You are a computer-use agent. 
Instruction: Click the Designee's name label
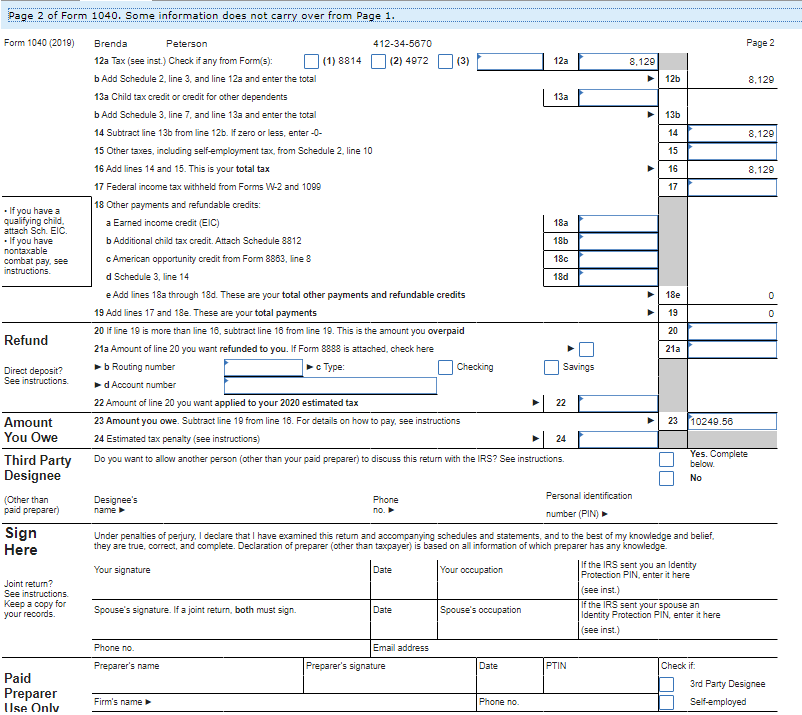tap(116, 505)
